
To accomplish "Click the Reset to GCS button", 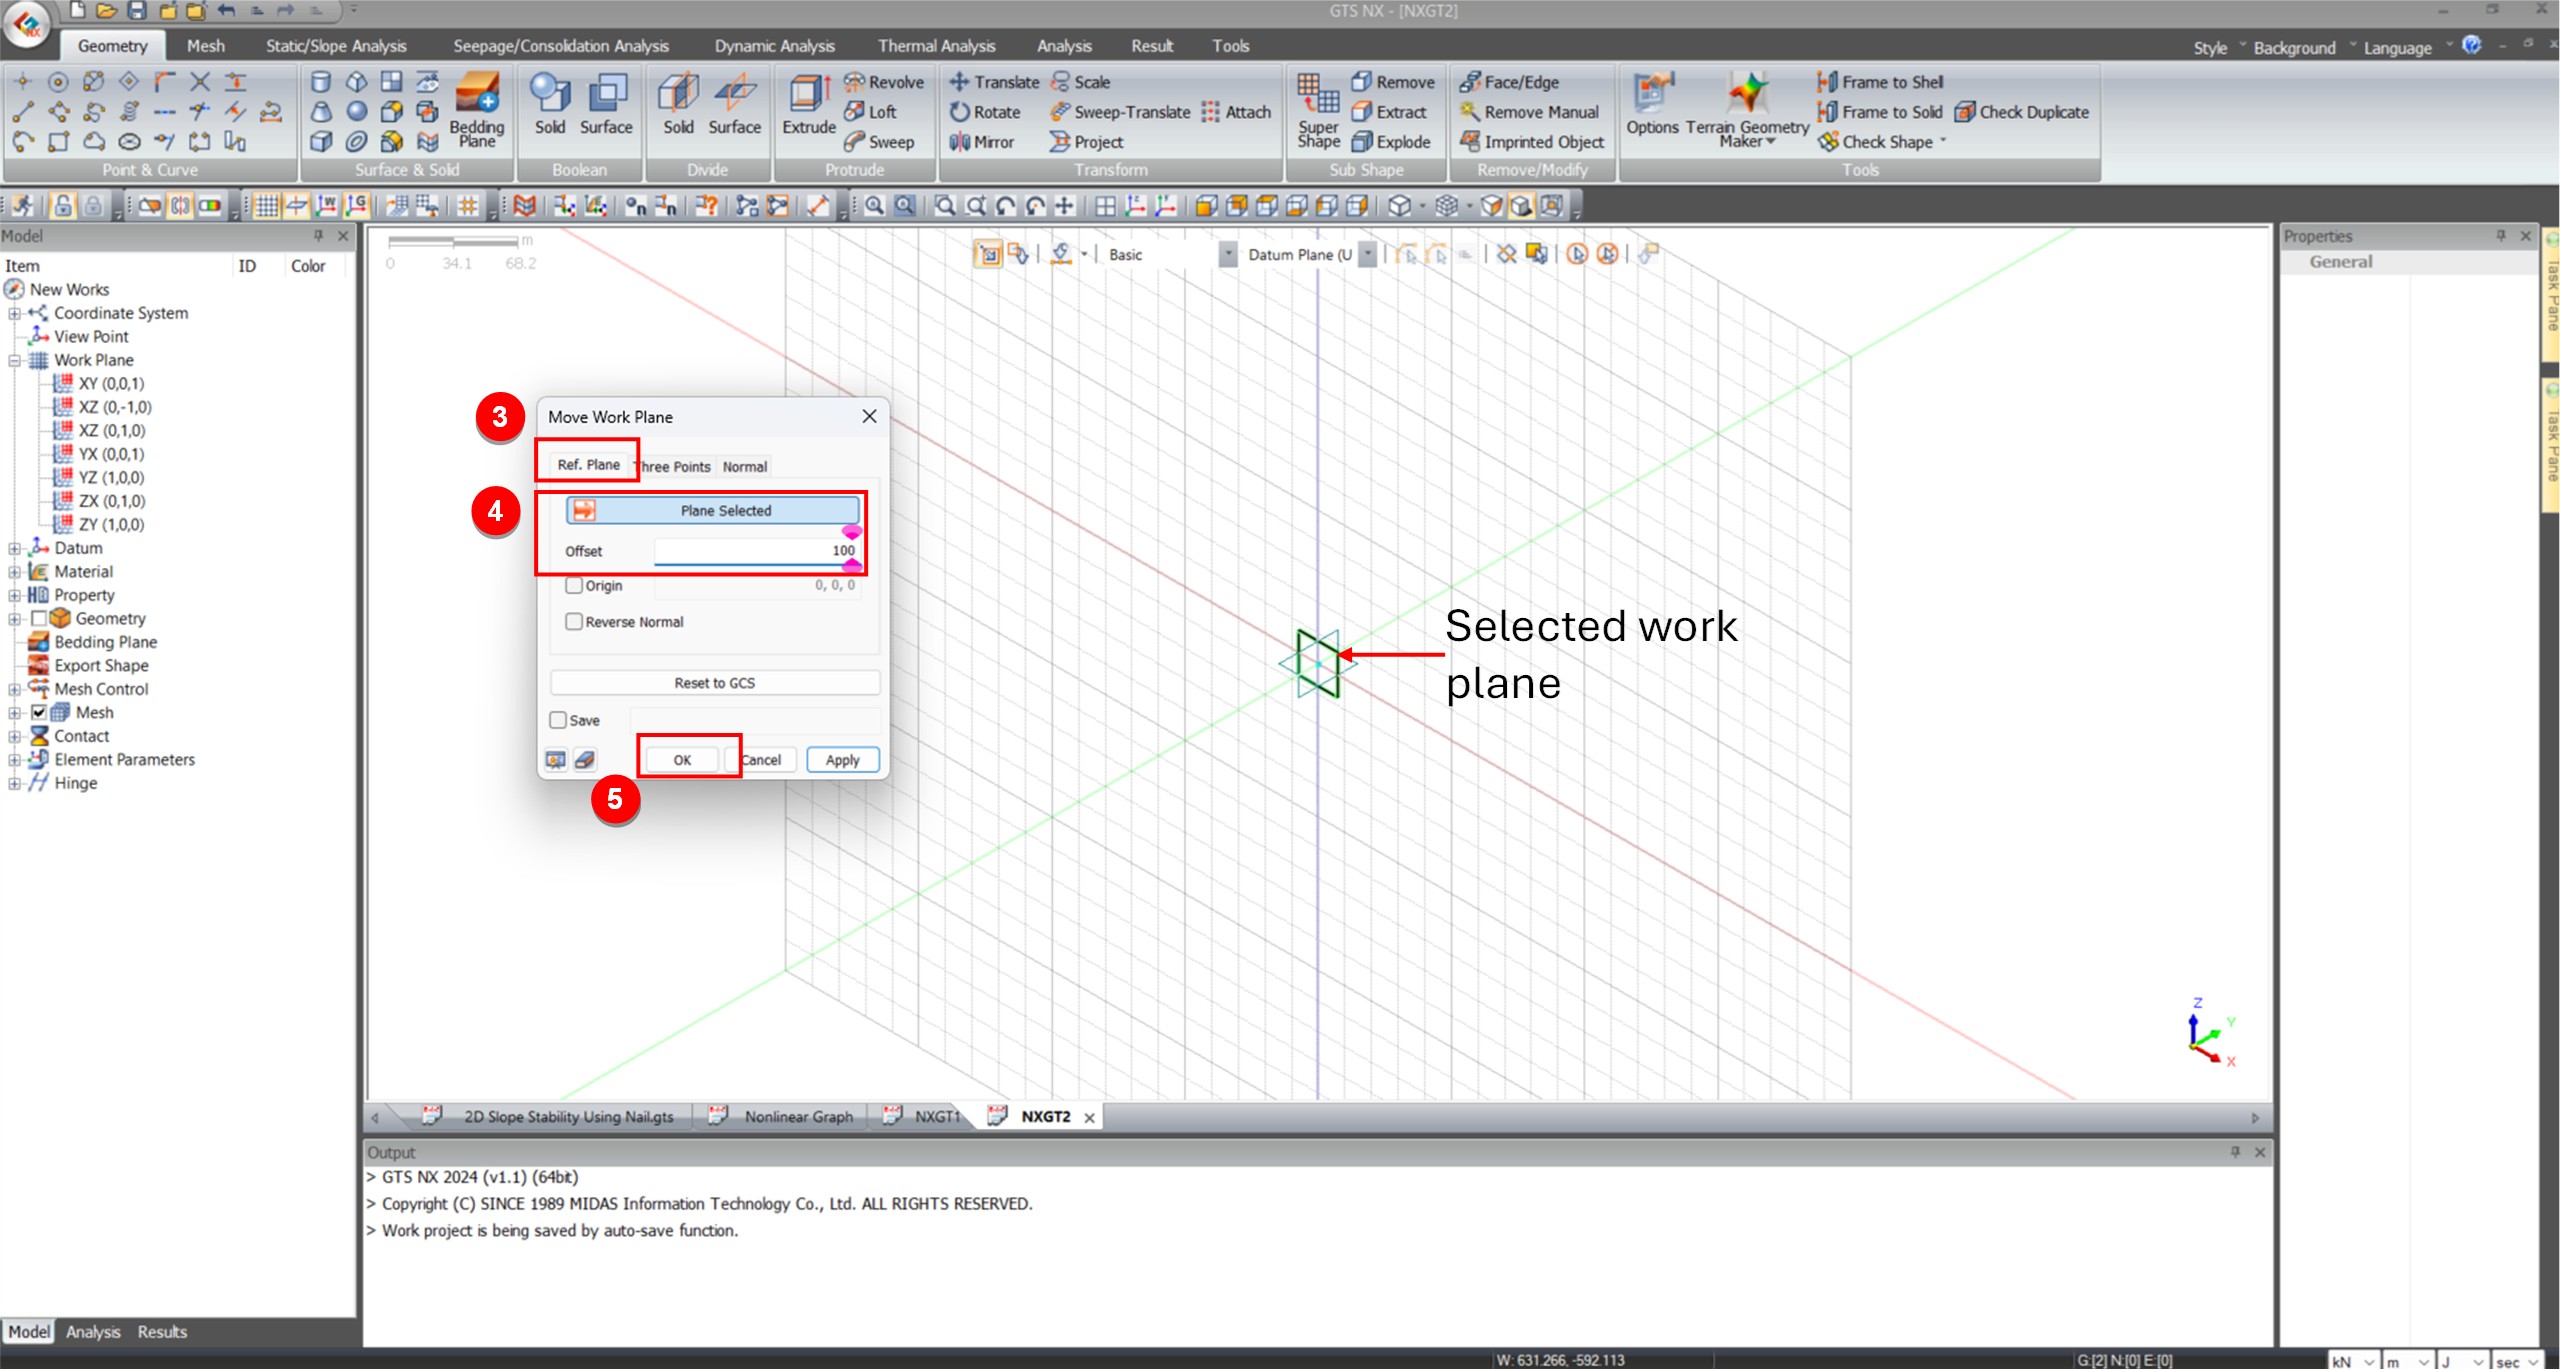I will [x=714, y=683].
